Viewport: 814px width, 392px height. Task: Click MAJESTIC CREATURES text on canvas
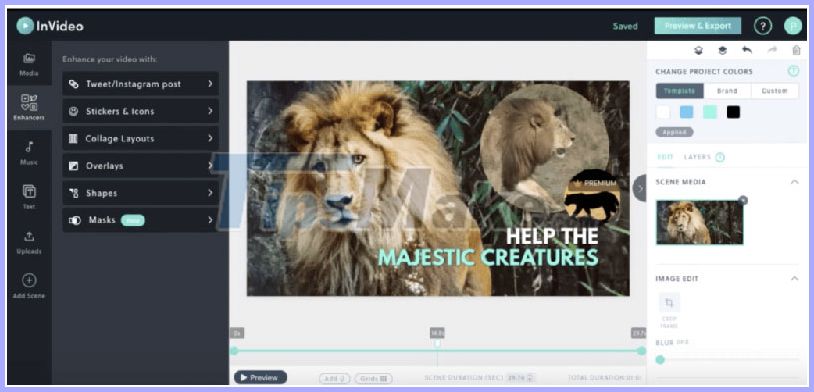click(488, 258)
